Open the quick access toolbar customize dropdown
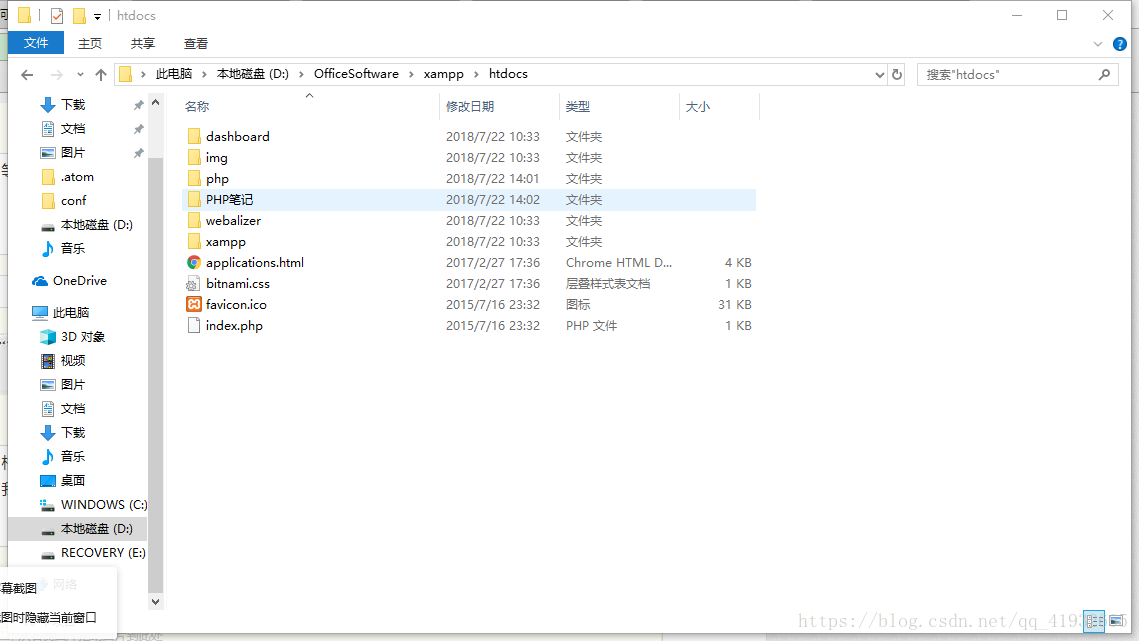Image resolution: width=1139 pixels, height=641 pixels. click(97, 16)
